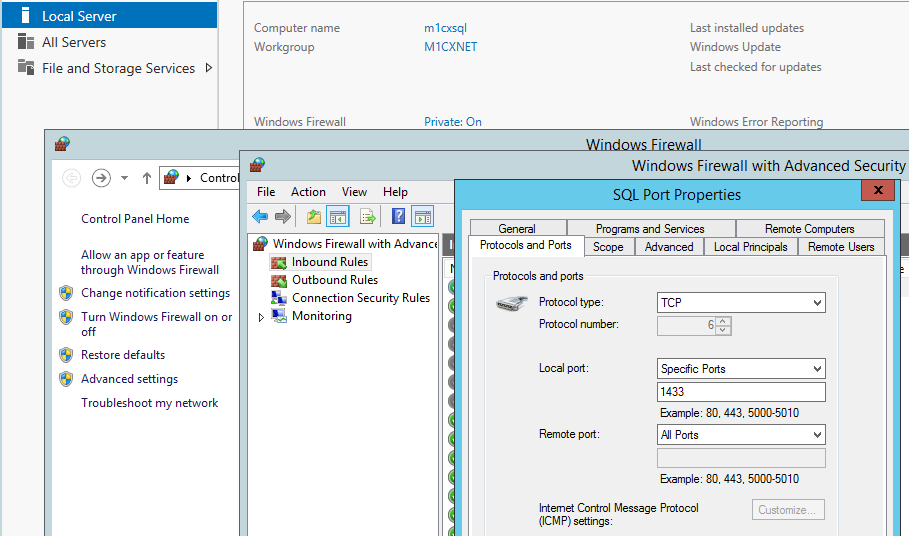Viewport: 909px width, 536px height.
Task: Switch to Local Principals tab
Action: tap(750, 247)
